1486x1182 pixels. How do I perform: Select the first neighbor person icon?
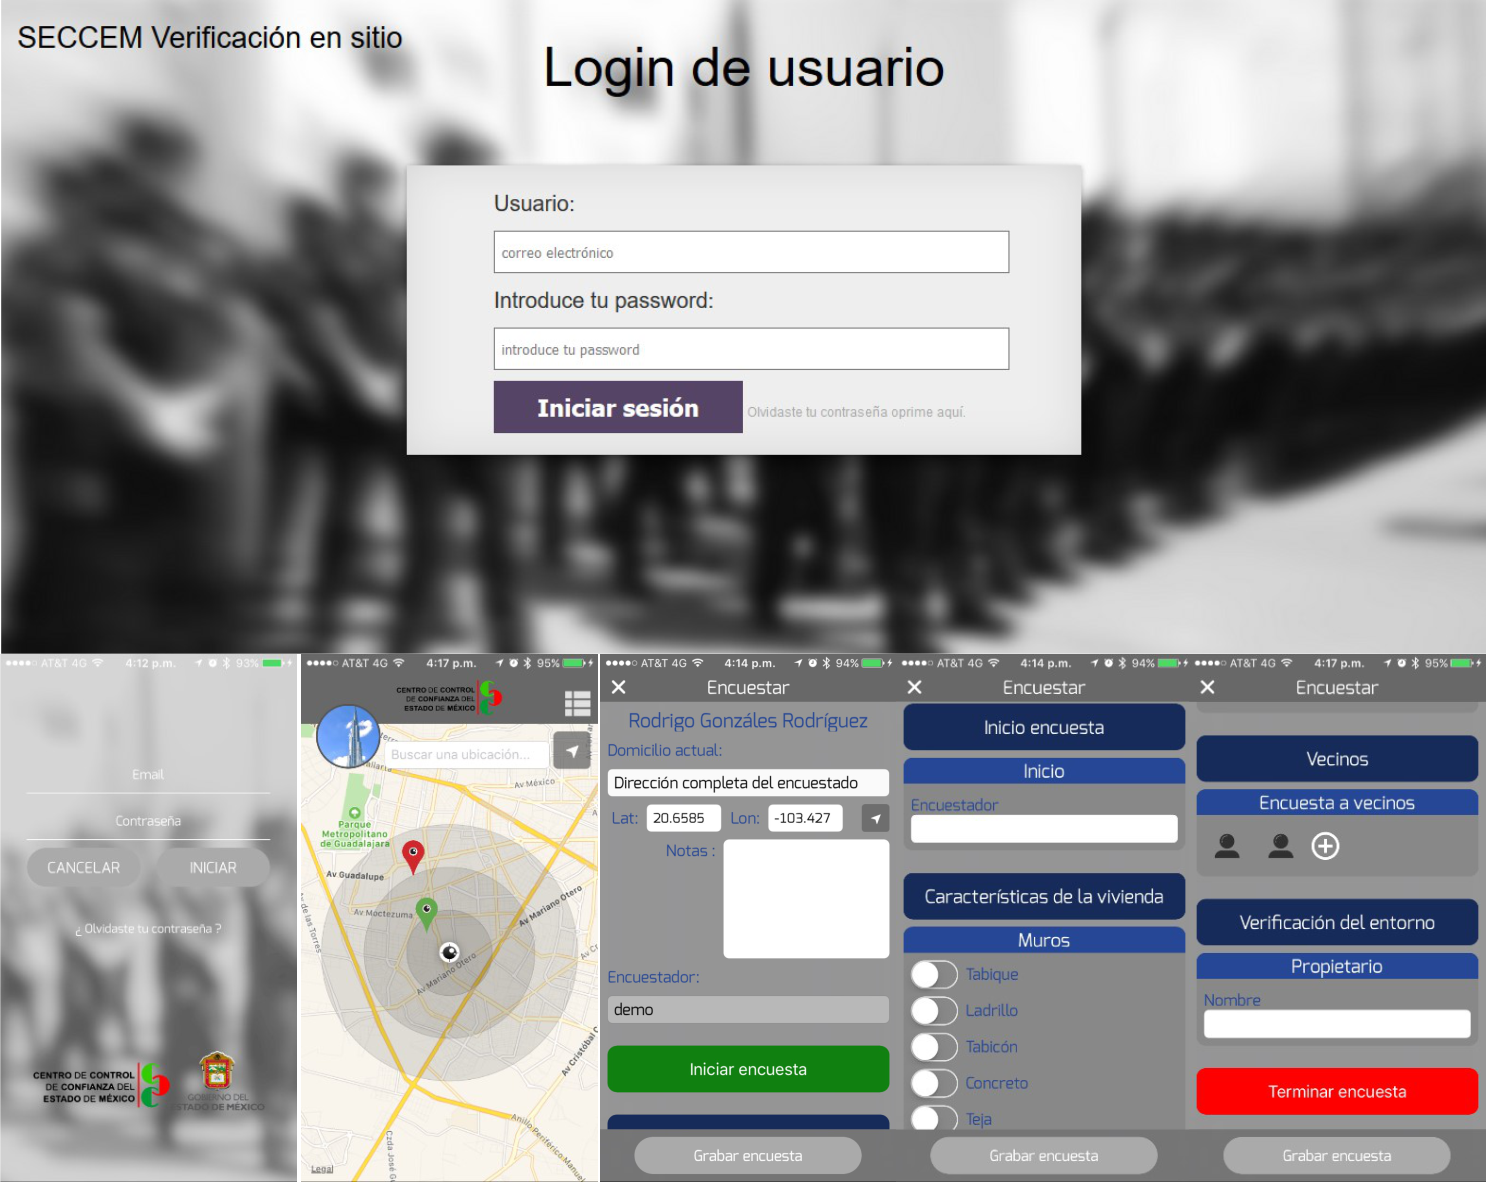pos(1227,846)
